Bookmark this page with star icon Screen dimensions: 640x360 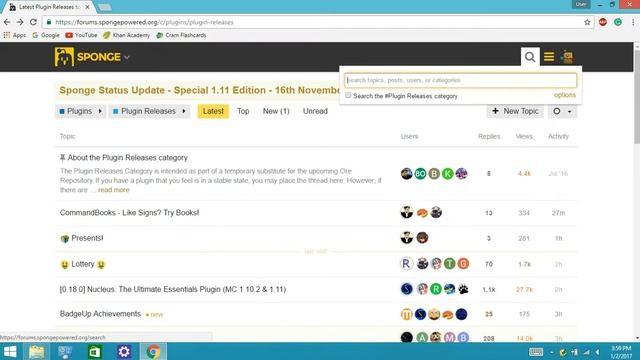coord(587,22)
